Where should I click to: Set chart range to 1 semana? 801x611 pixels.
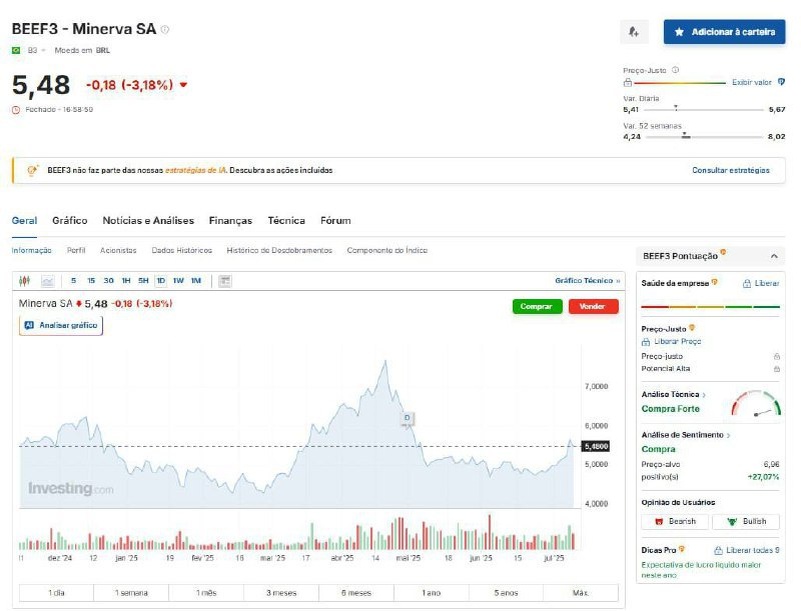[x=131, y=593]
